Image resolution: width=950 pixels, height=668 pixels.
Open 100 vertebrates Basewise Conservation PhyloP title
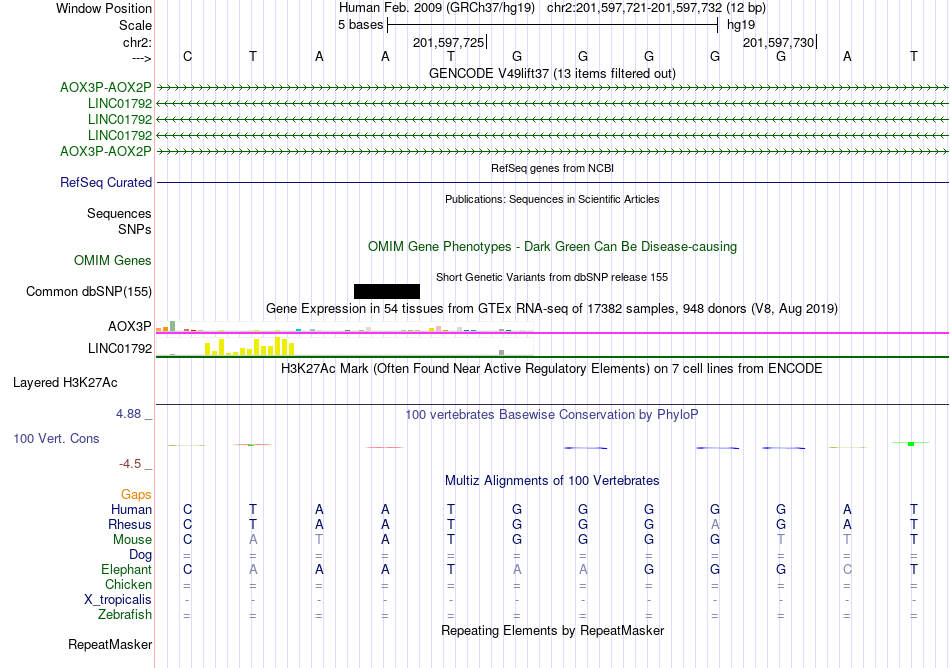point(552,414)
